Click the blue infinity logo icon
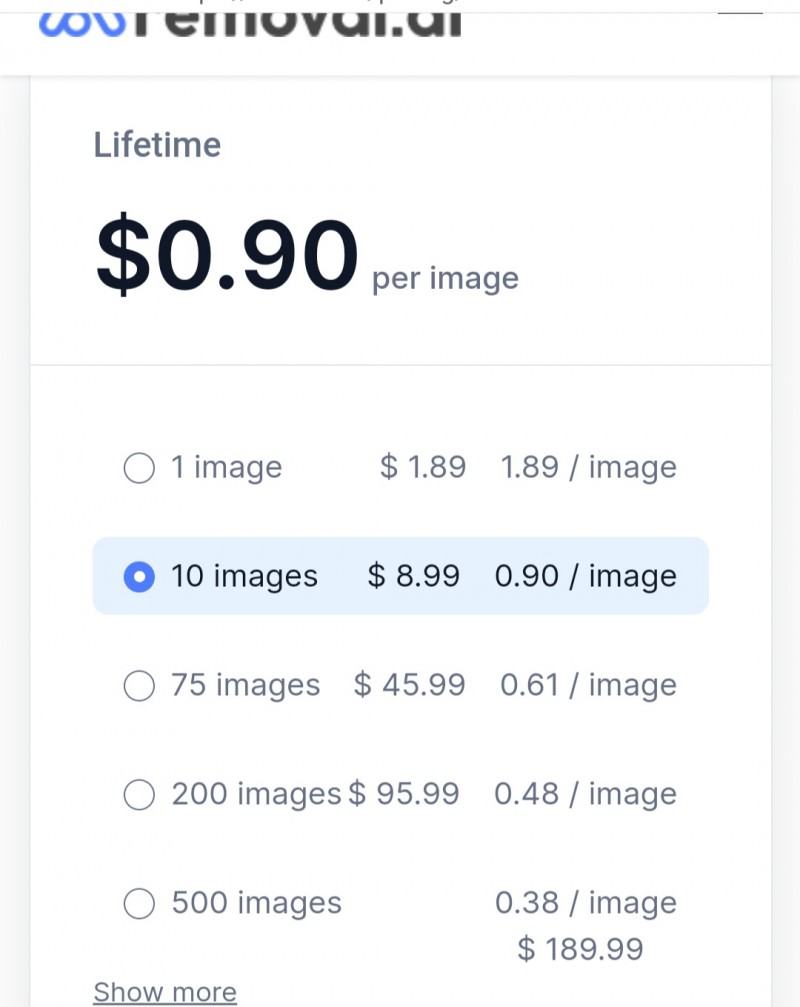Viewport: 800px width, 1007px height. [x=82, y=24]
